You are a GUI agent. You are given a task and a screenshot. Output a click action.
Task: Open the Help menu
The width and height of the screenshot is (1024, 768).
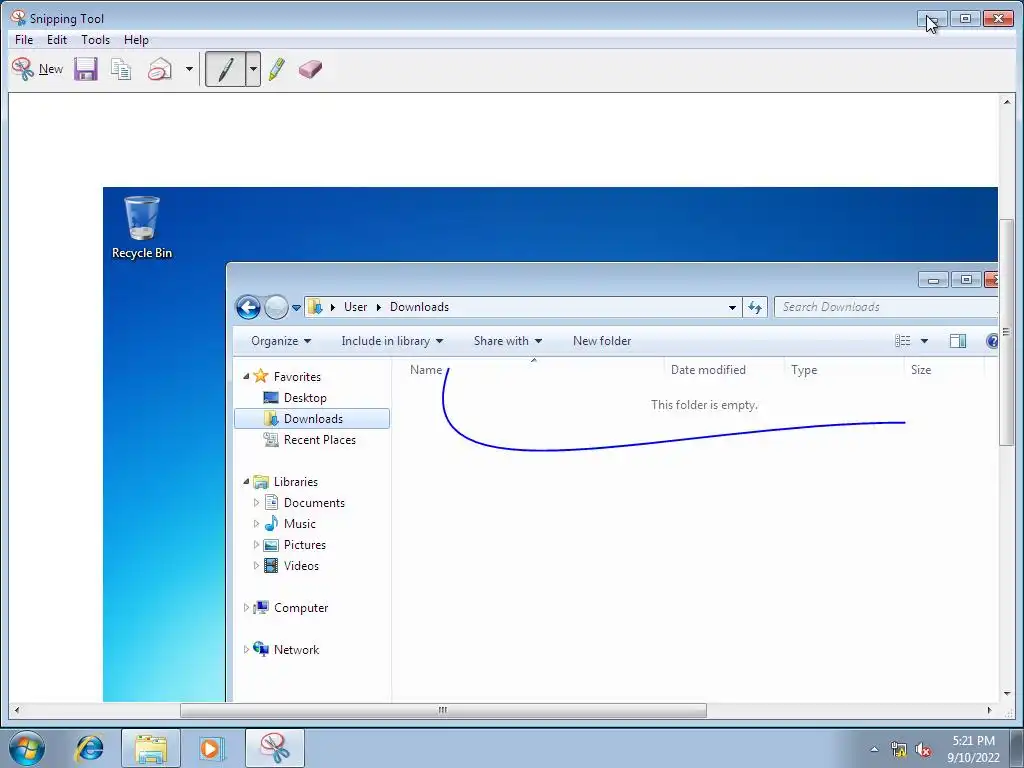(x=136, y=40)
